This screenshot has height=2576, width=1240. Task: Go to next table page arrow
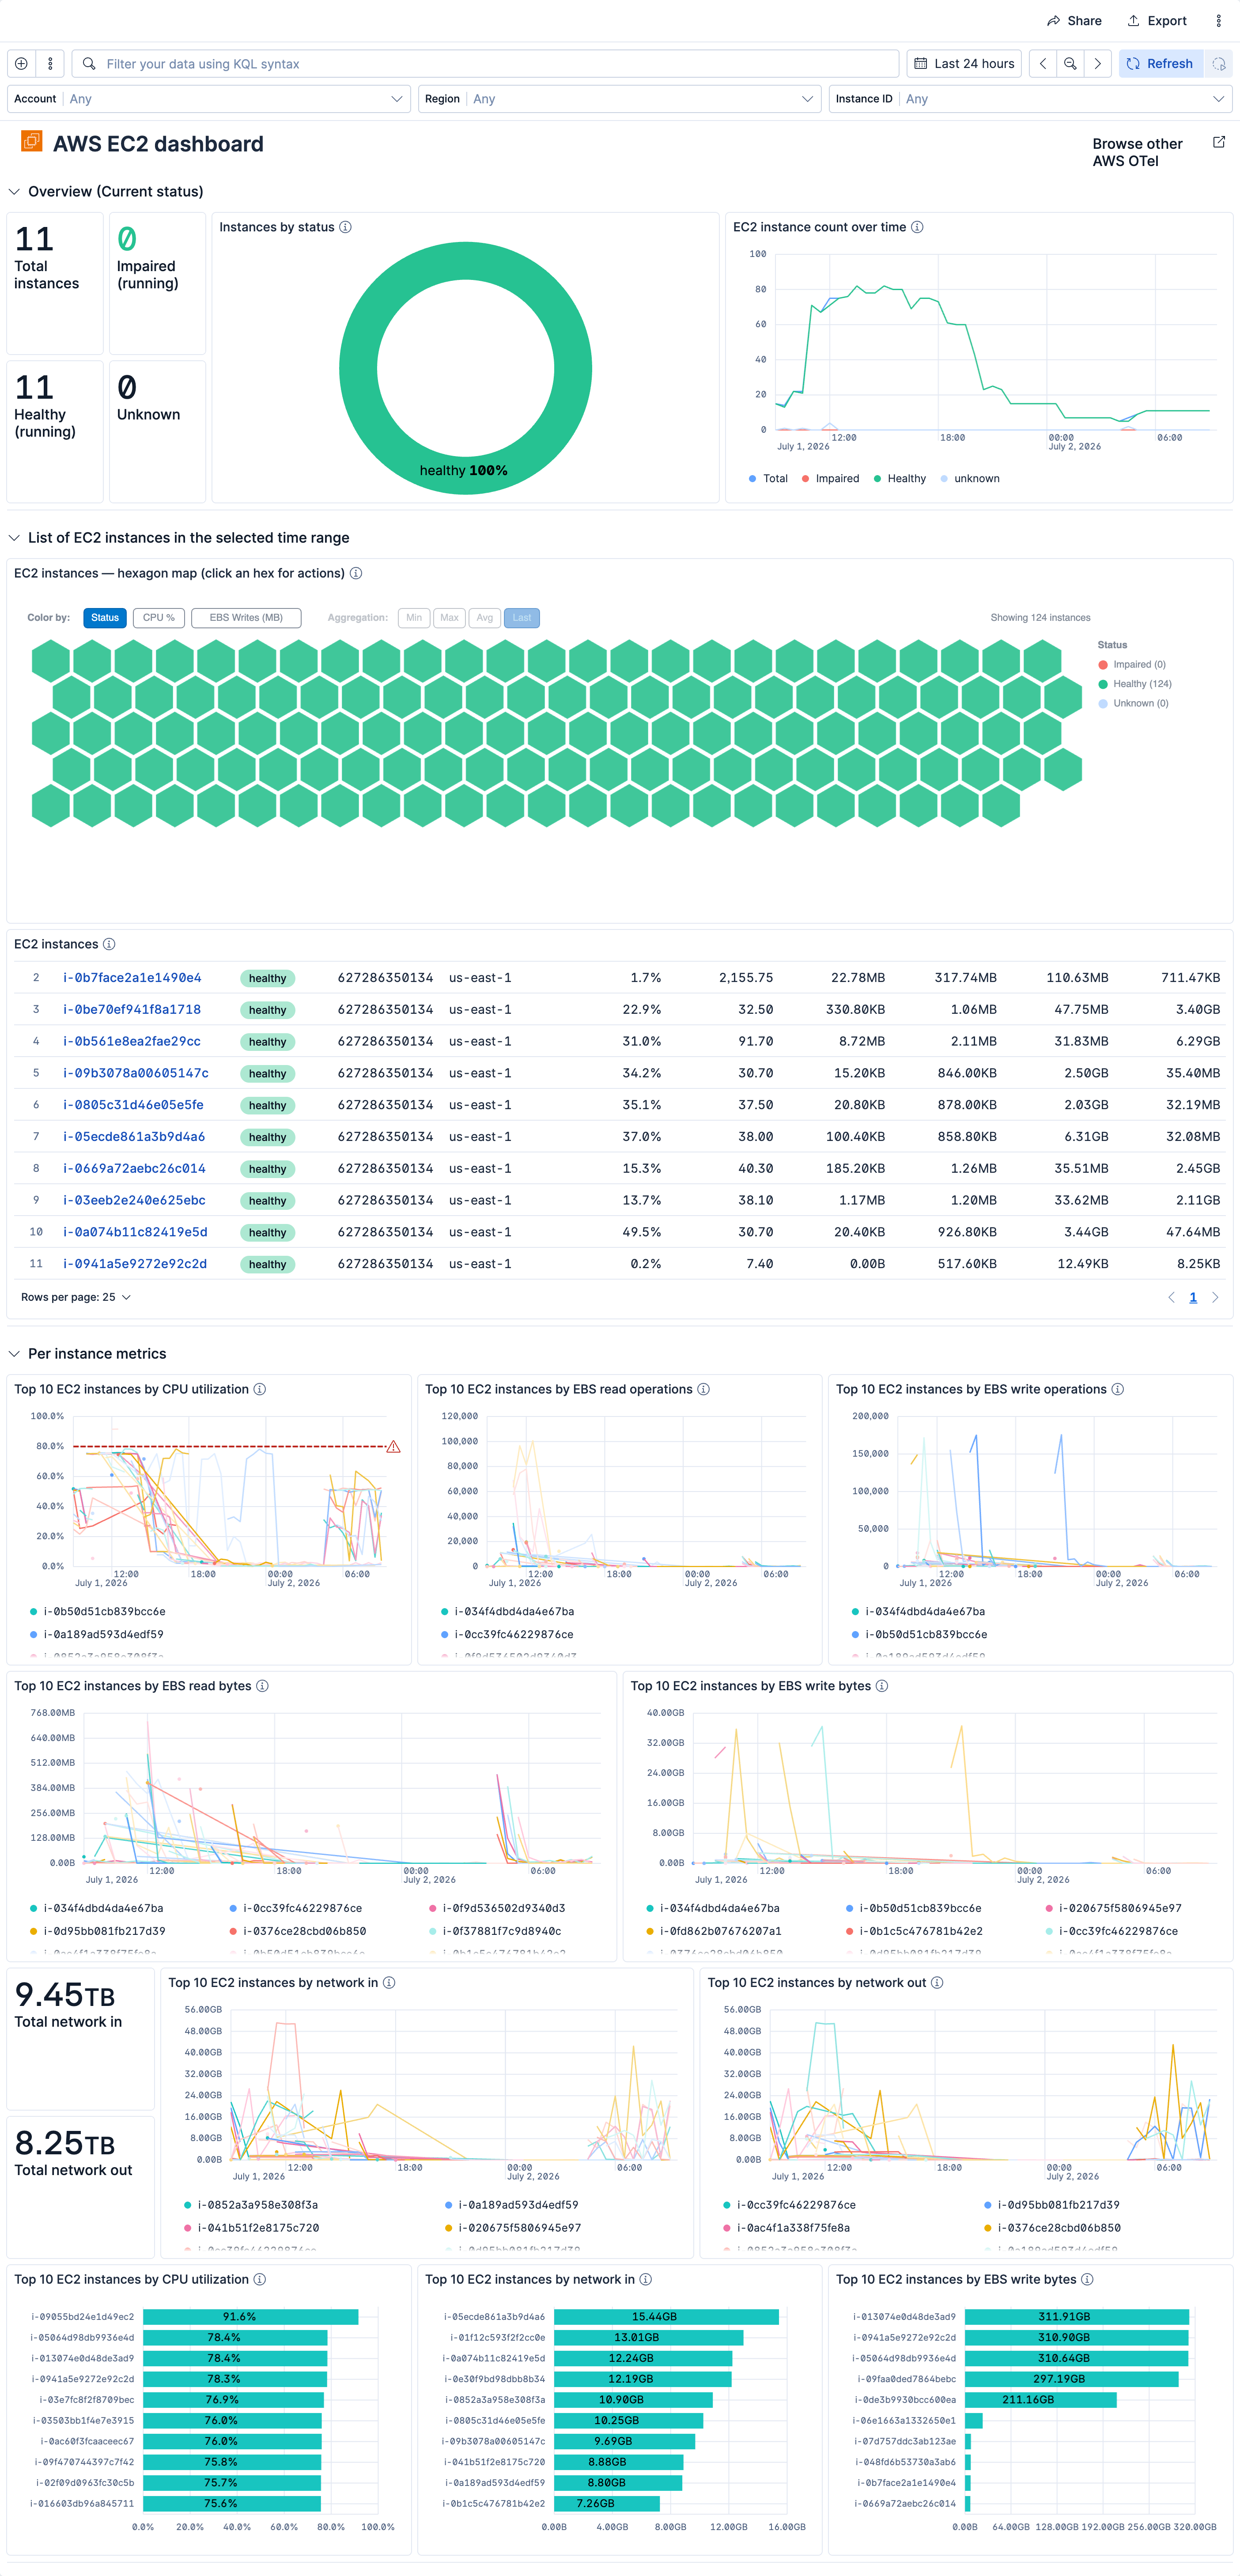point(1215,1297)
